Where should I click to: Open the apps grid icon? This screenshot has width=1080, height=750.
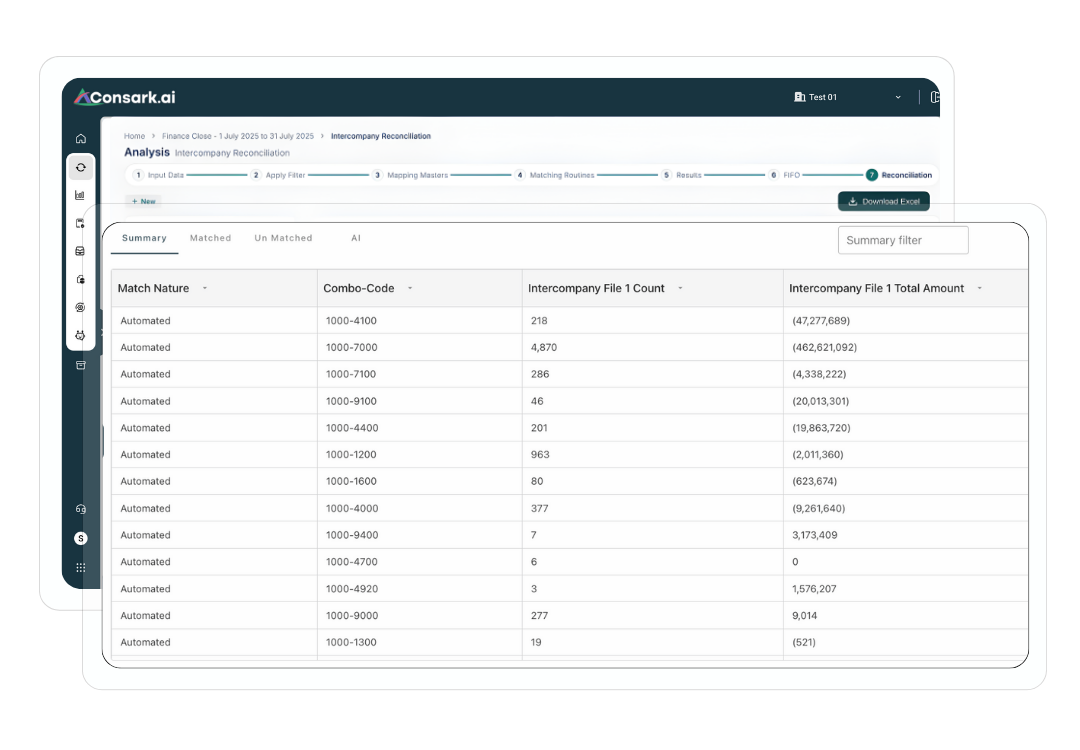tap(81, 567)
